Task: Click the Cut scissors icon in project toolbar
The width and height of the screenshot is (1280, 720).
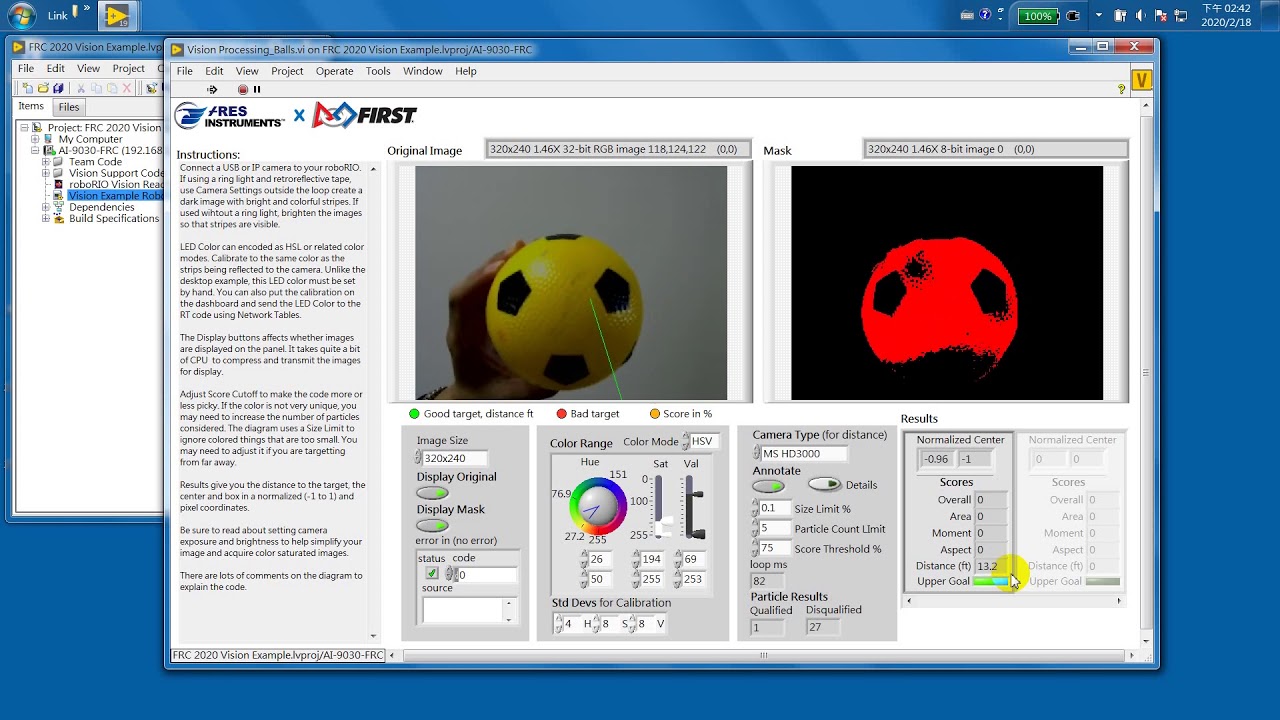Action: pos(81,88)
